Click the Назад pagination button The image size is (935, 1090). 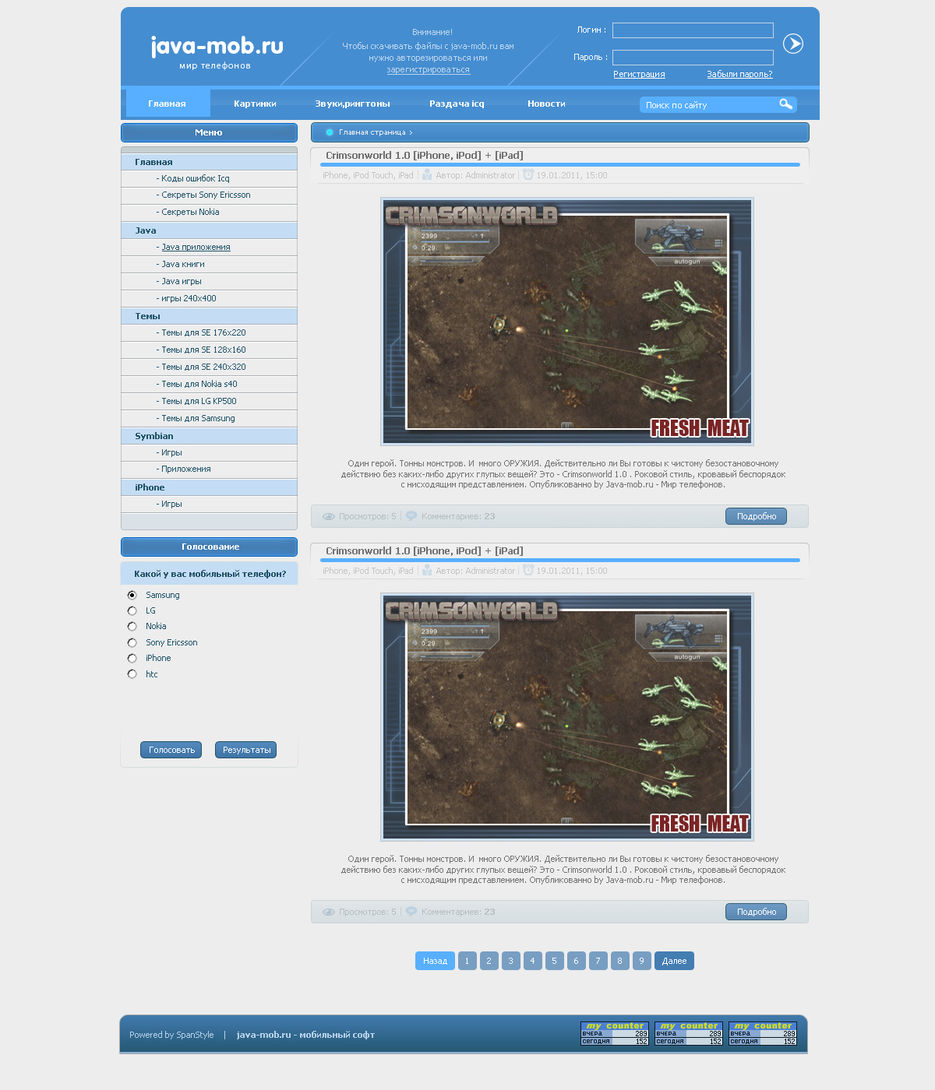click(x=435, y=961)
